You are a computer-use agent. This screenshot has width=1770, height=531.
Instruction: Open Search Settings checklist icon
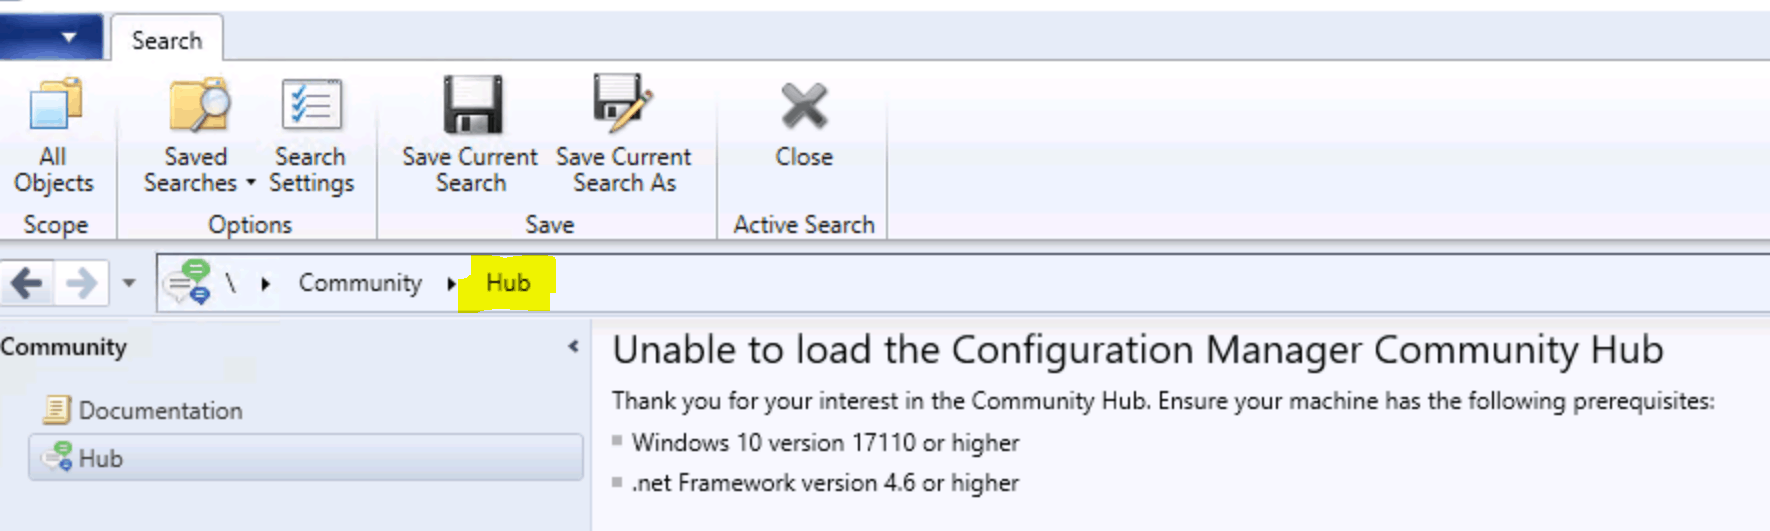click(x=311, y=105)
